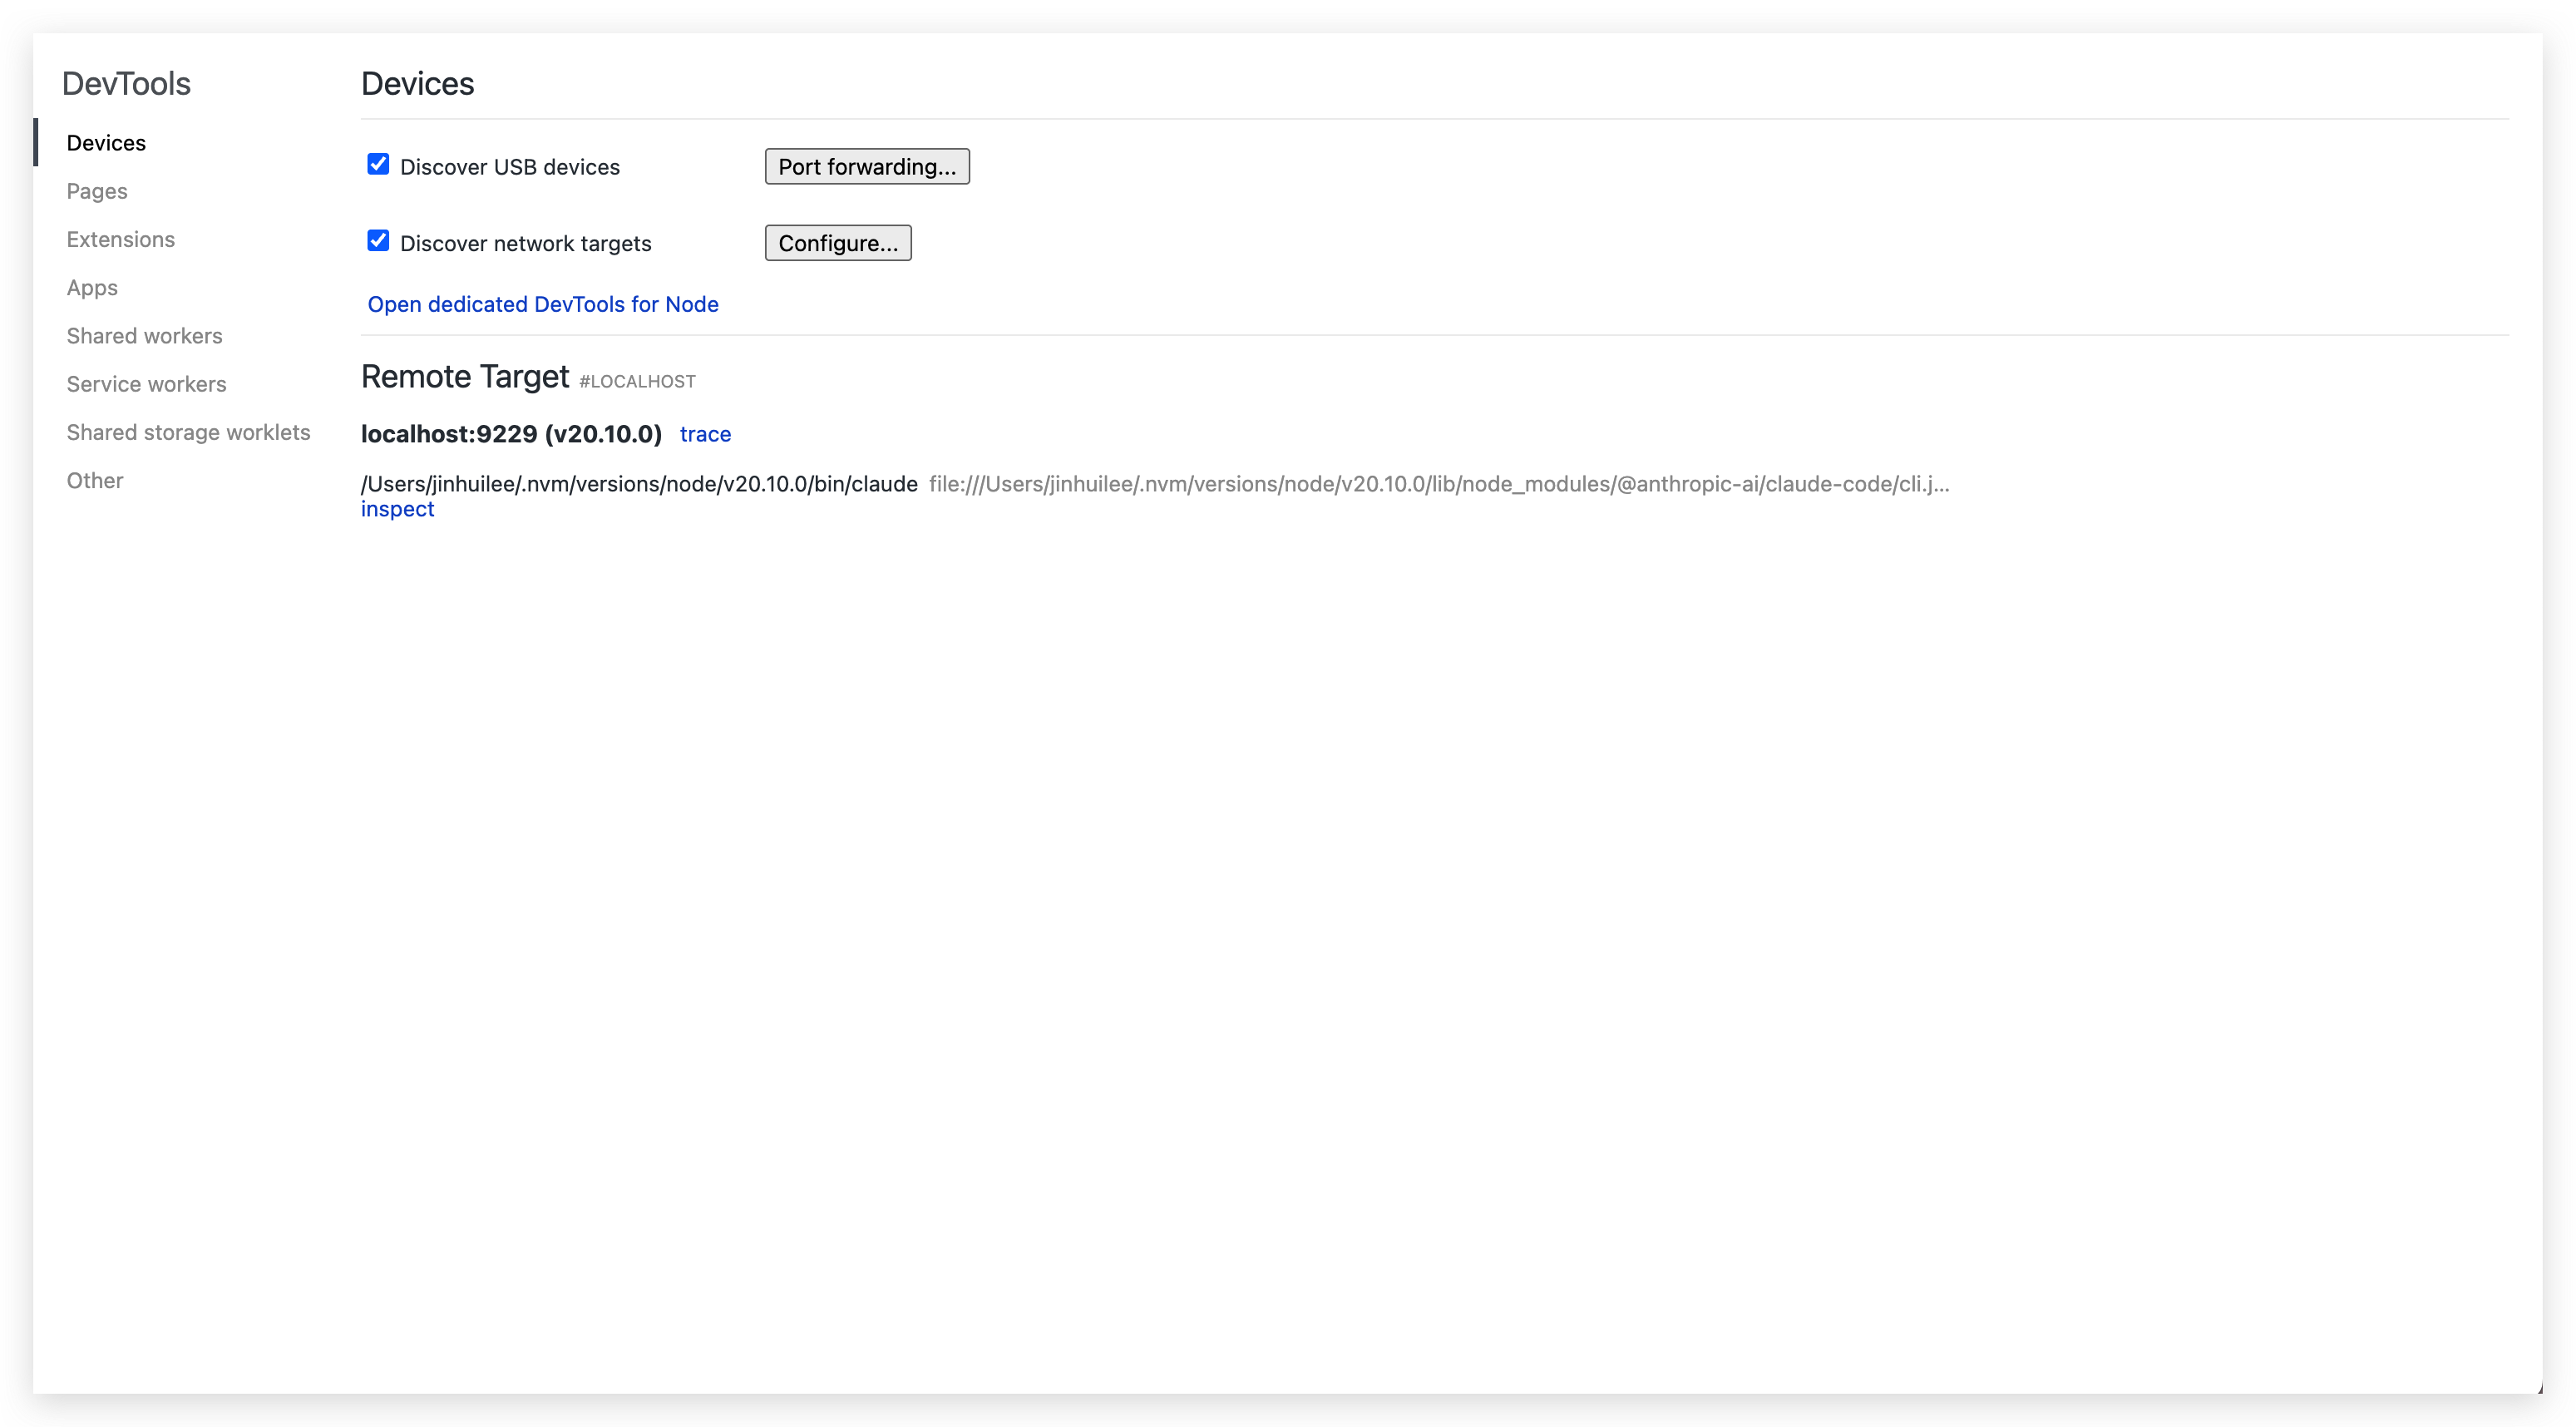This screenshot has height=1427, width=2576.
Task: Open dedicated DevTools for Node
Action: (x=542, y=304)
